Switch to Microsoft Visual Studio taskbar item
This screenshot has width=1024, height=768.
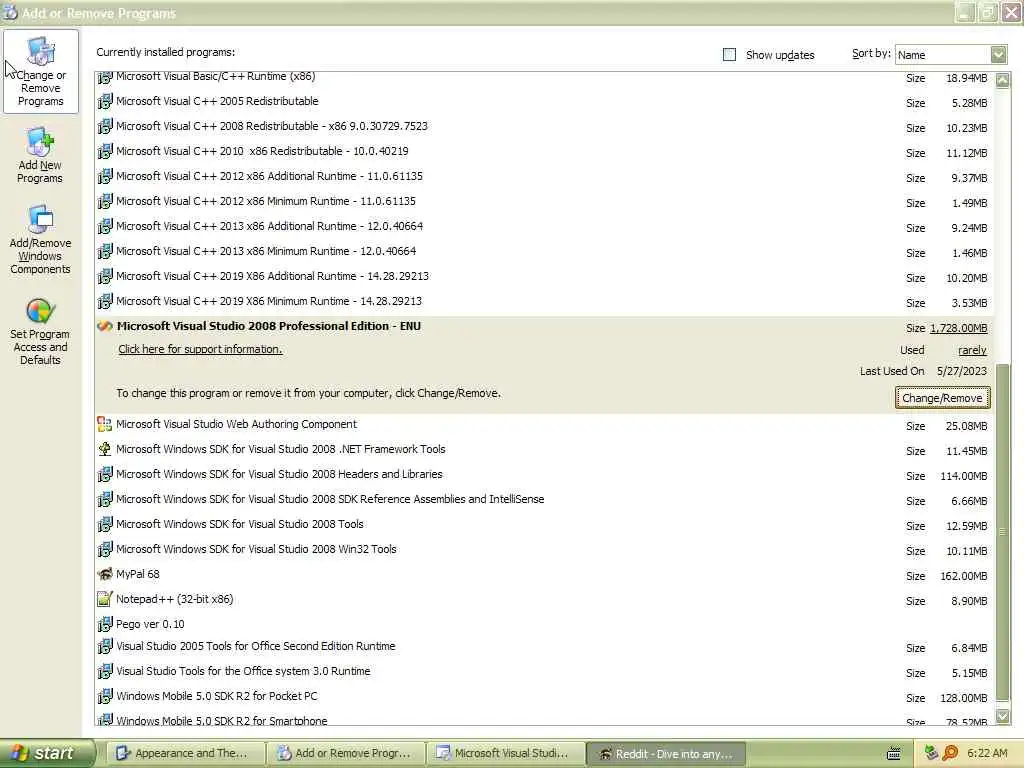(505, 754)
